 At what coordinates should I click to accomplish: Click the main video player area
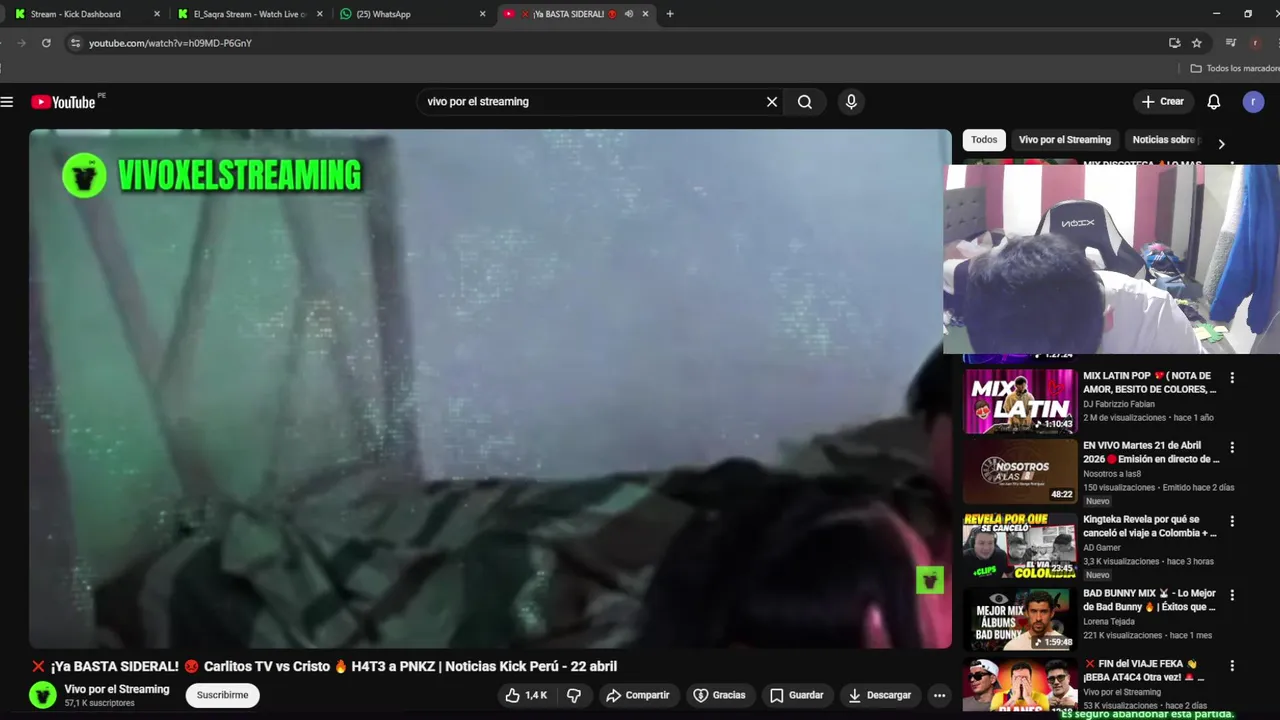coord(490,388)
